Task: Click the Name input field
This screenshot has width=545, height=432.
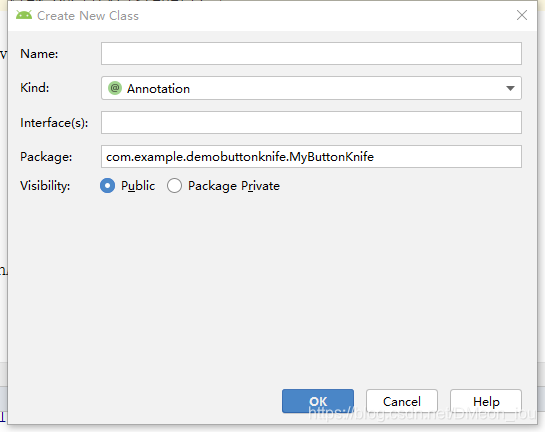Action: [311, 54]
